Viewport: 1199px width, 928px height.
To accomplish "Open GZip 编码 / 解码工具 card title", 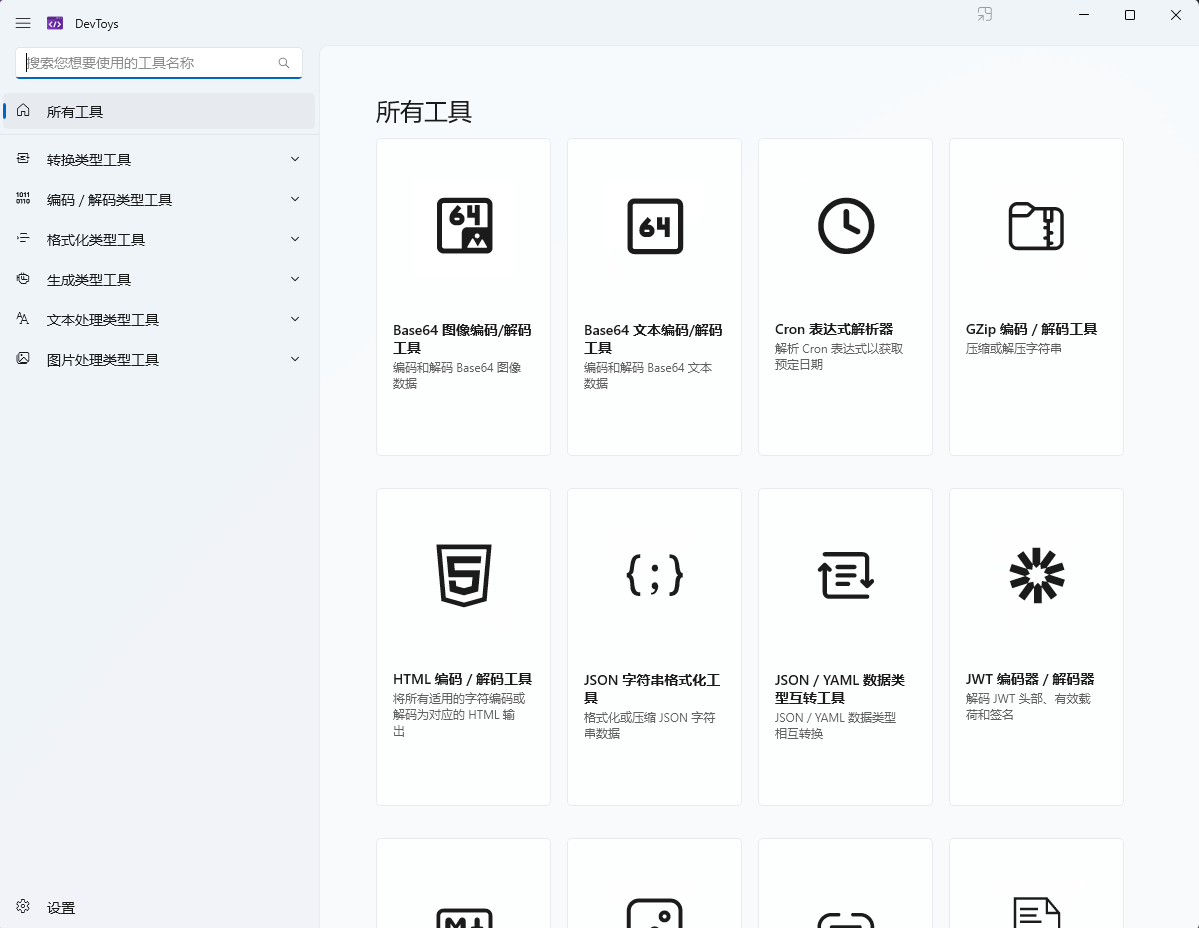I will coord(1032,329).
